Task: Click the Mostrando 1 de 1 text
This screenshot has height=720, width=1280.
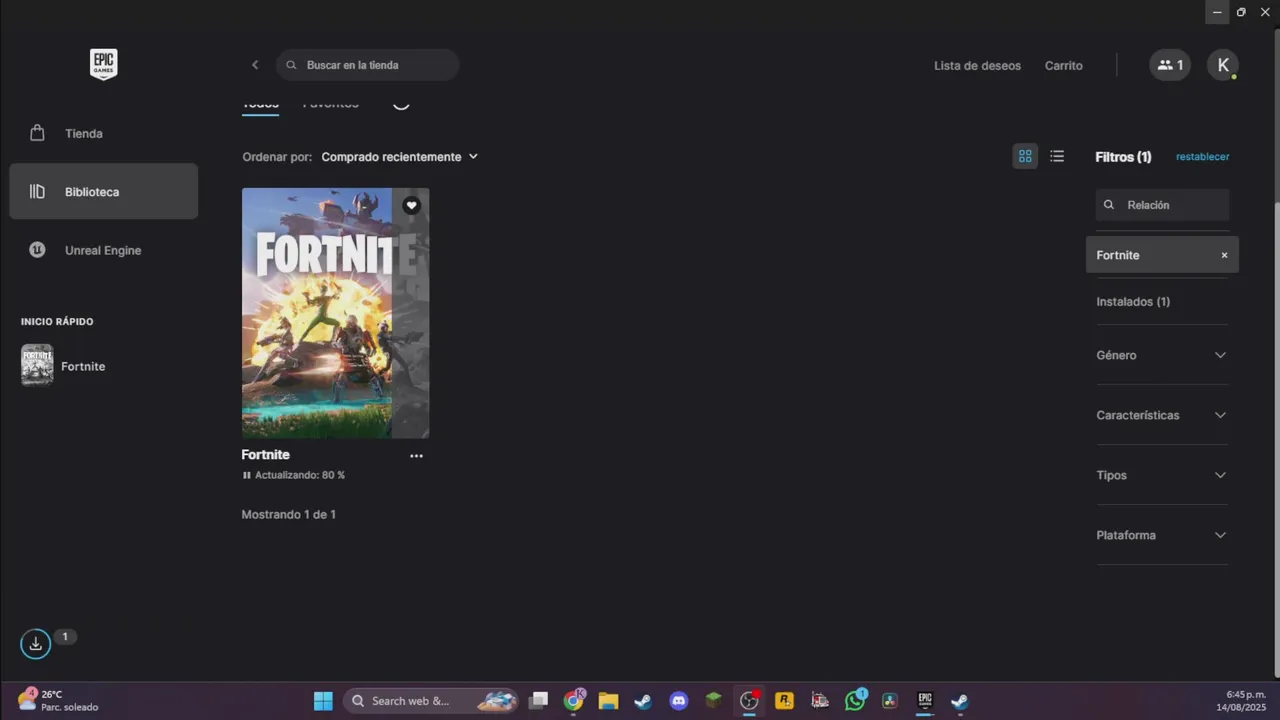Action: pos(289,515)
